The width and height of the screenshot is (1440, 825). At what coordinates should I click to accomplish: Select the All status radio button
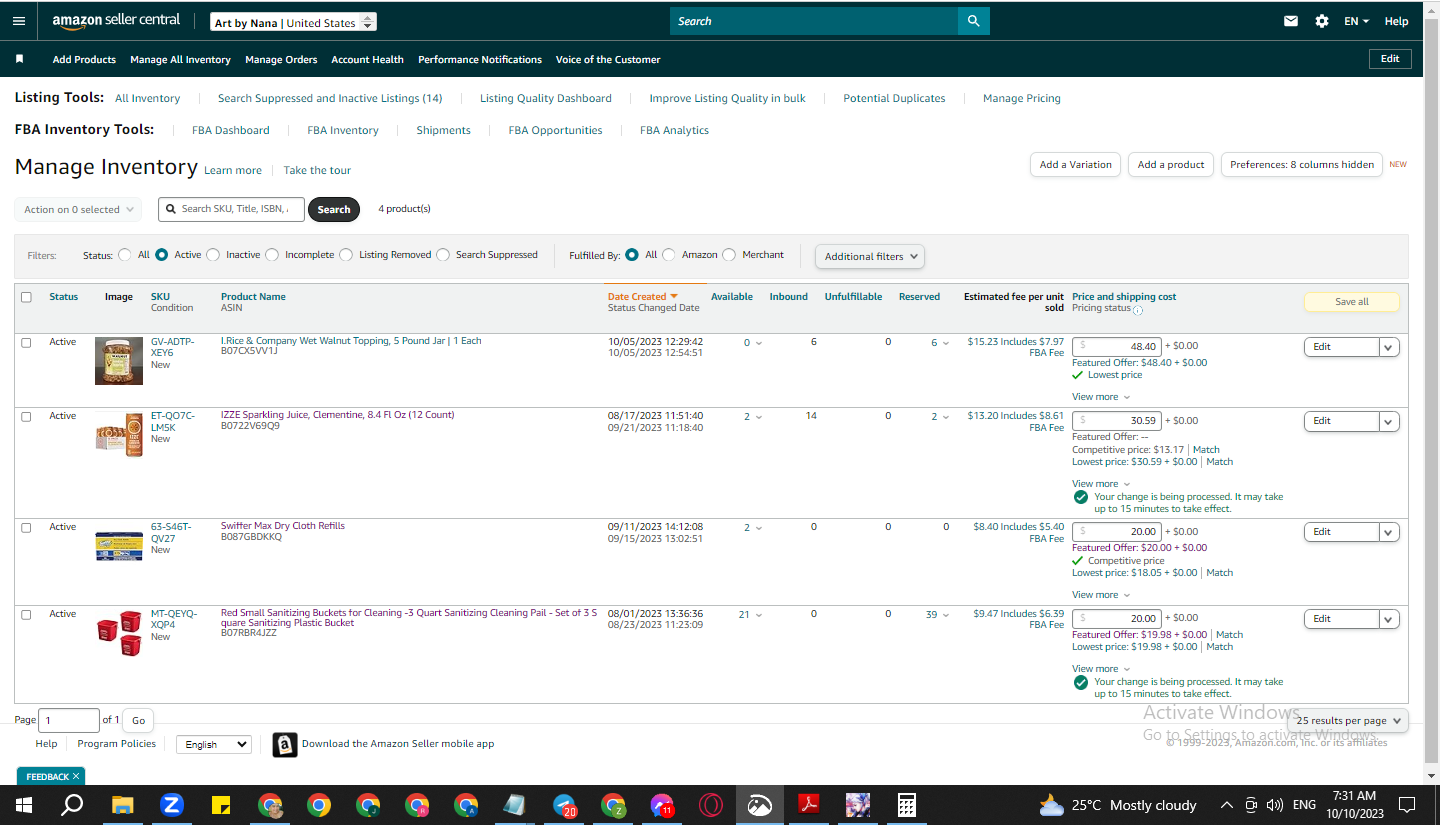(x=125, y=255)
